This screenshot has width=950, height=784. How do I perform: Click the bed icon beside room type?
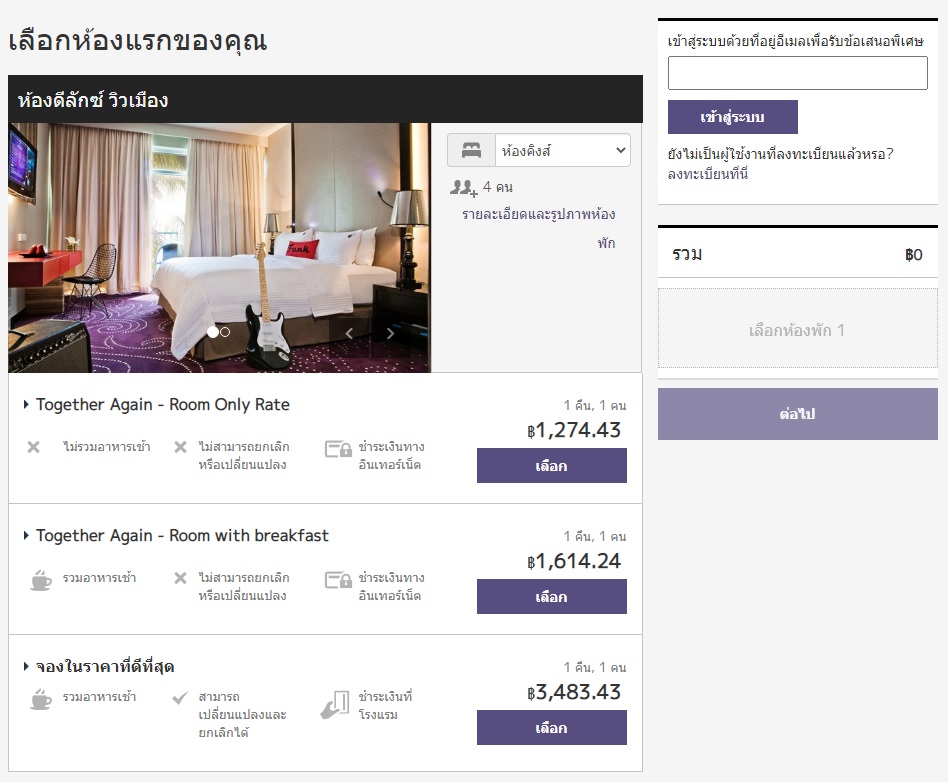pyautogui.click(x=471, y=151)
